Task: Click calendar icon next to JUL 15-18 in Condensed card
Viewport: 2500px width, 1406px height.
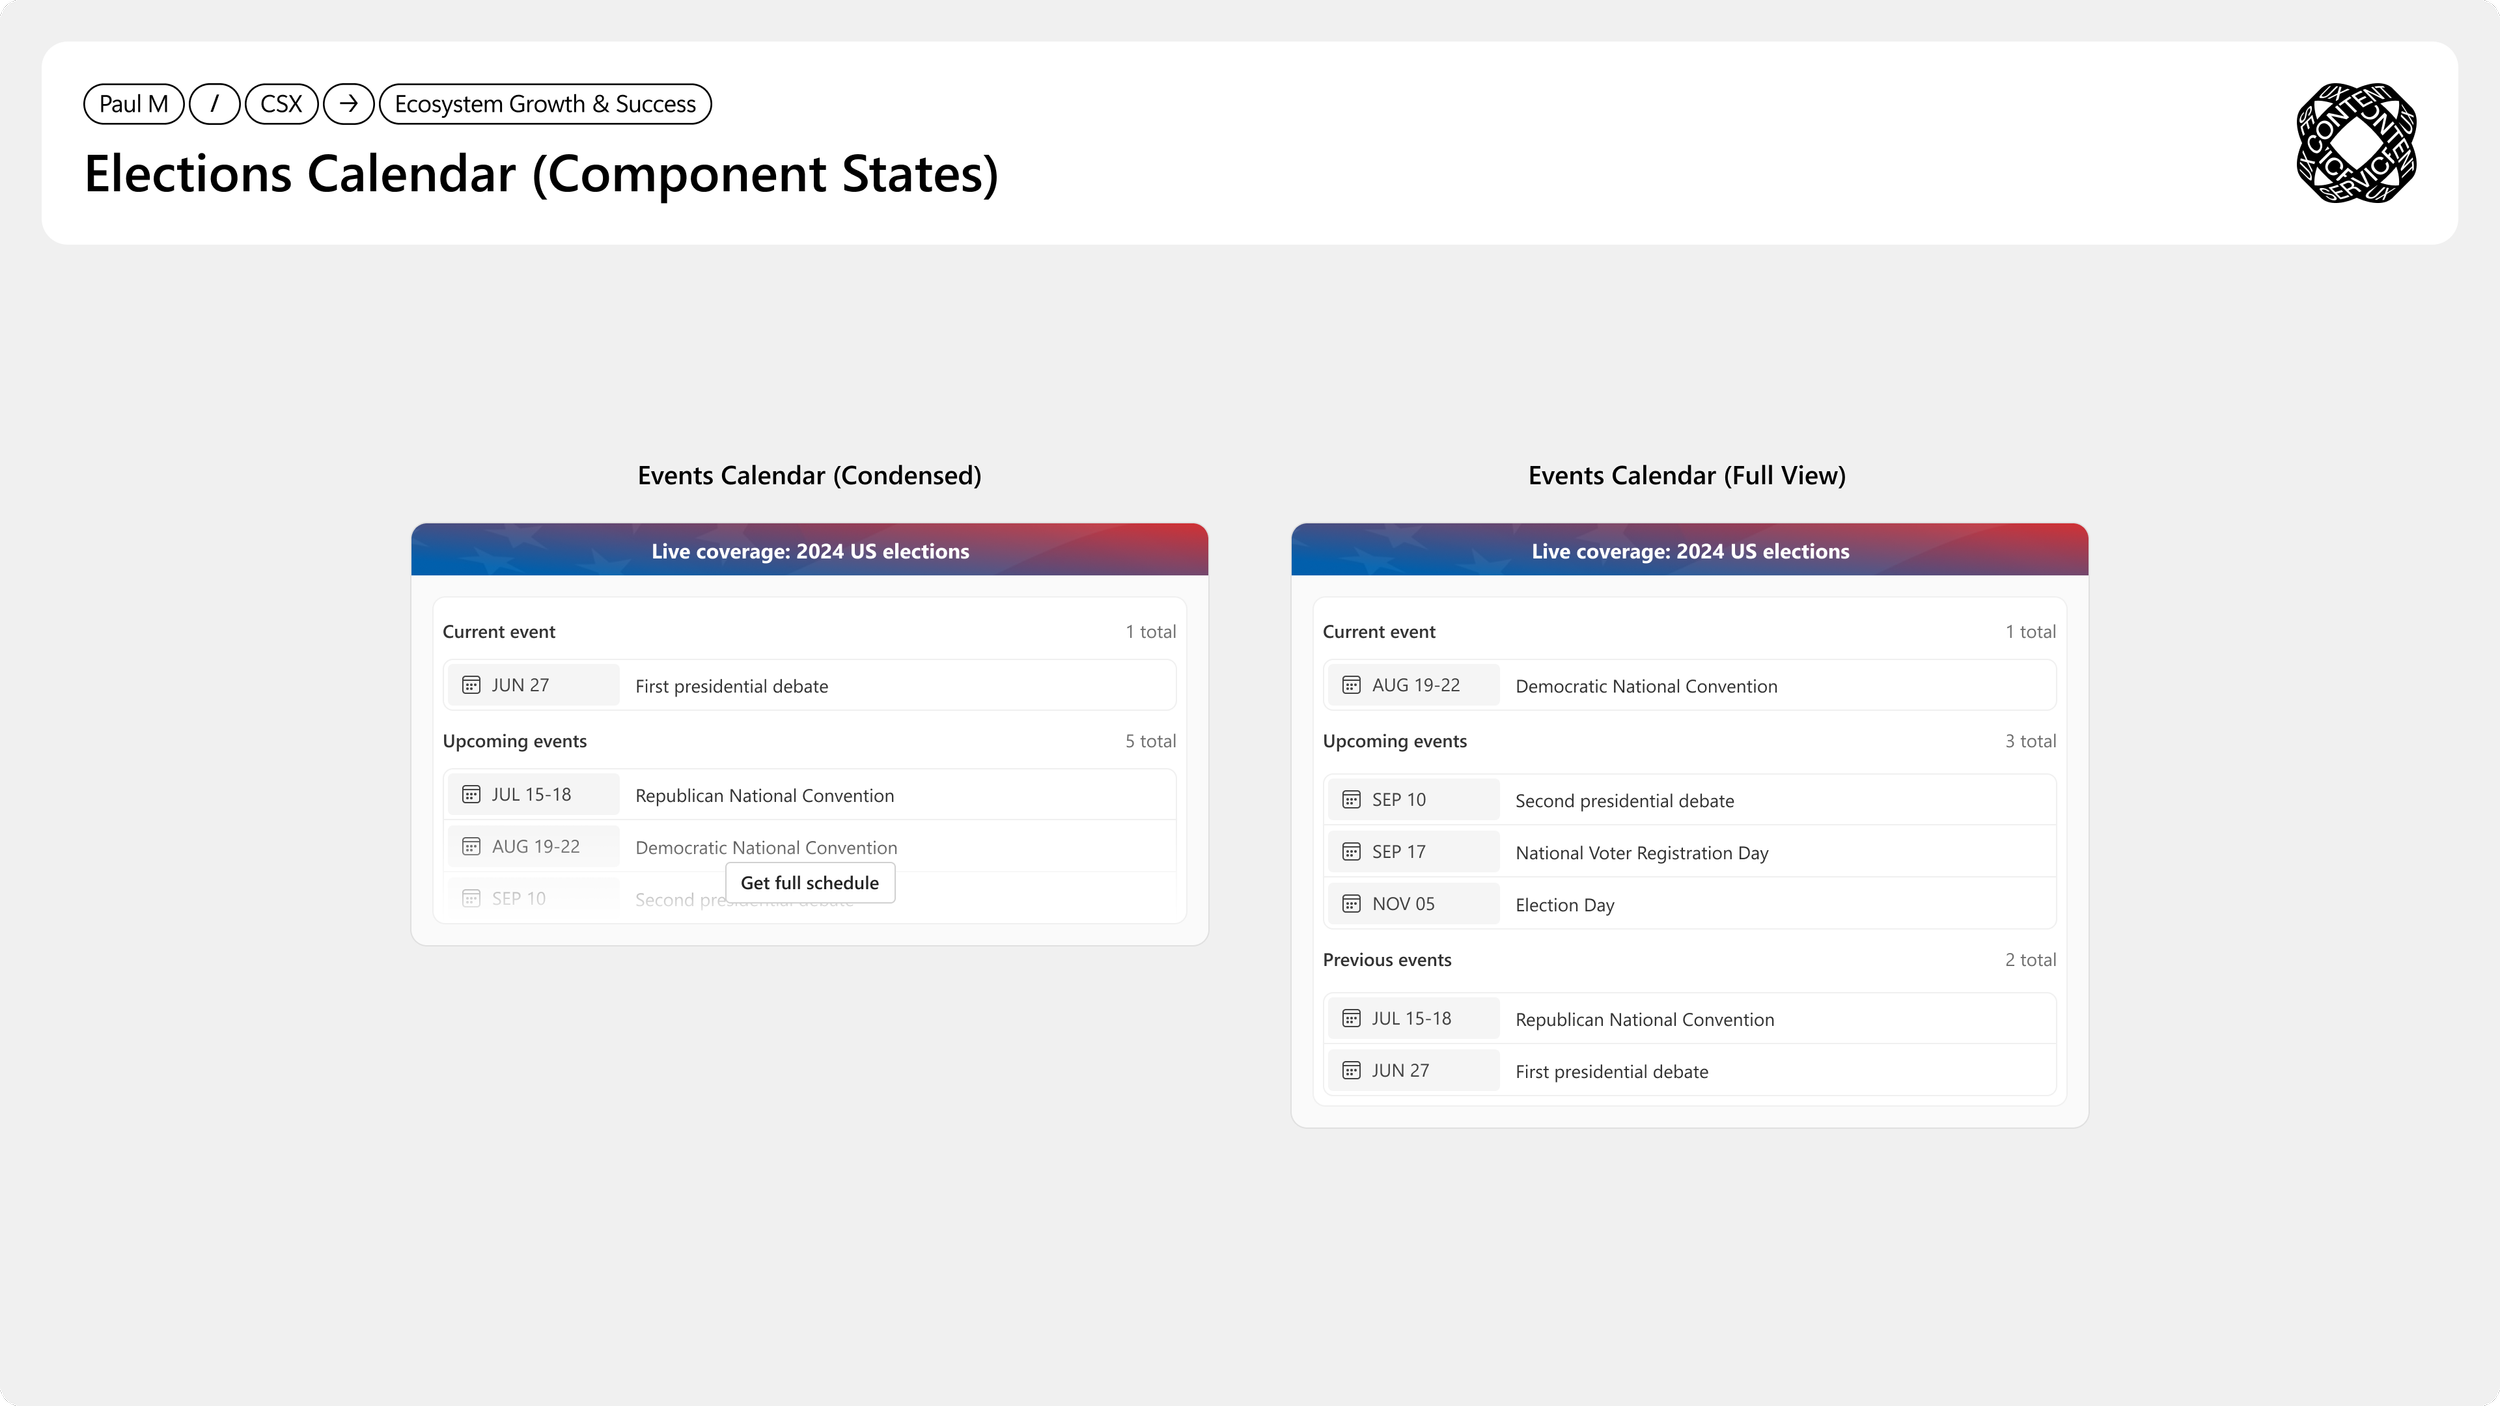Action: pyautogui.click(x=471, y=794)
